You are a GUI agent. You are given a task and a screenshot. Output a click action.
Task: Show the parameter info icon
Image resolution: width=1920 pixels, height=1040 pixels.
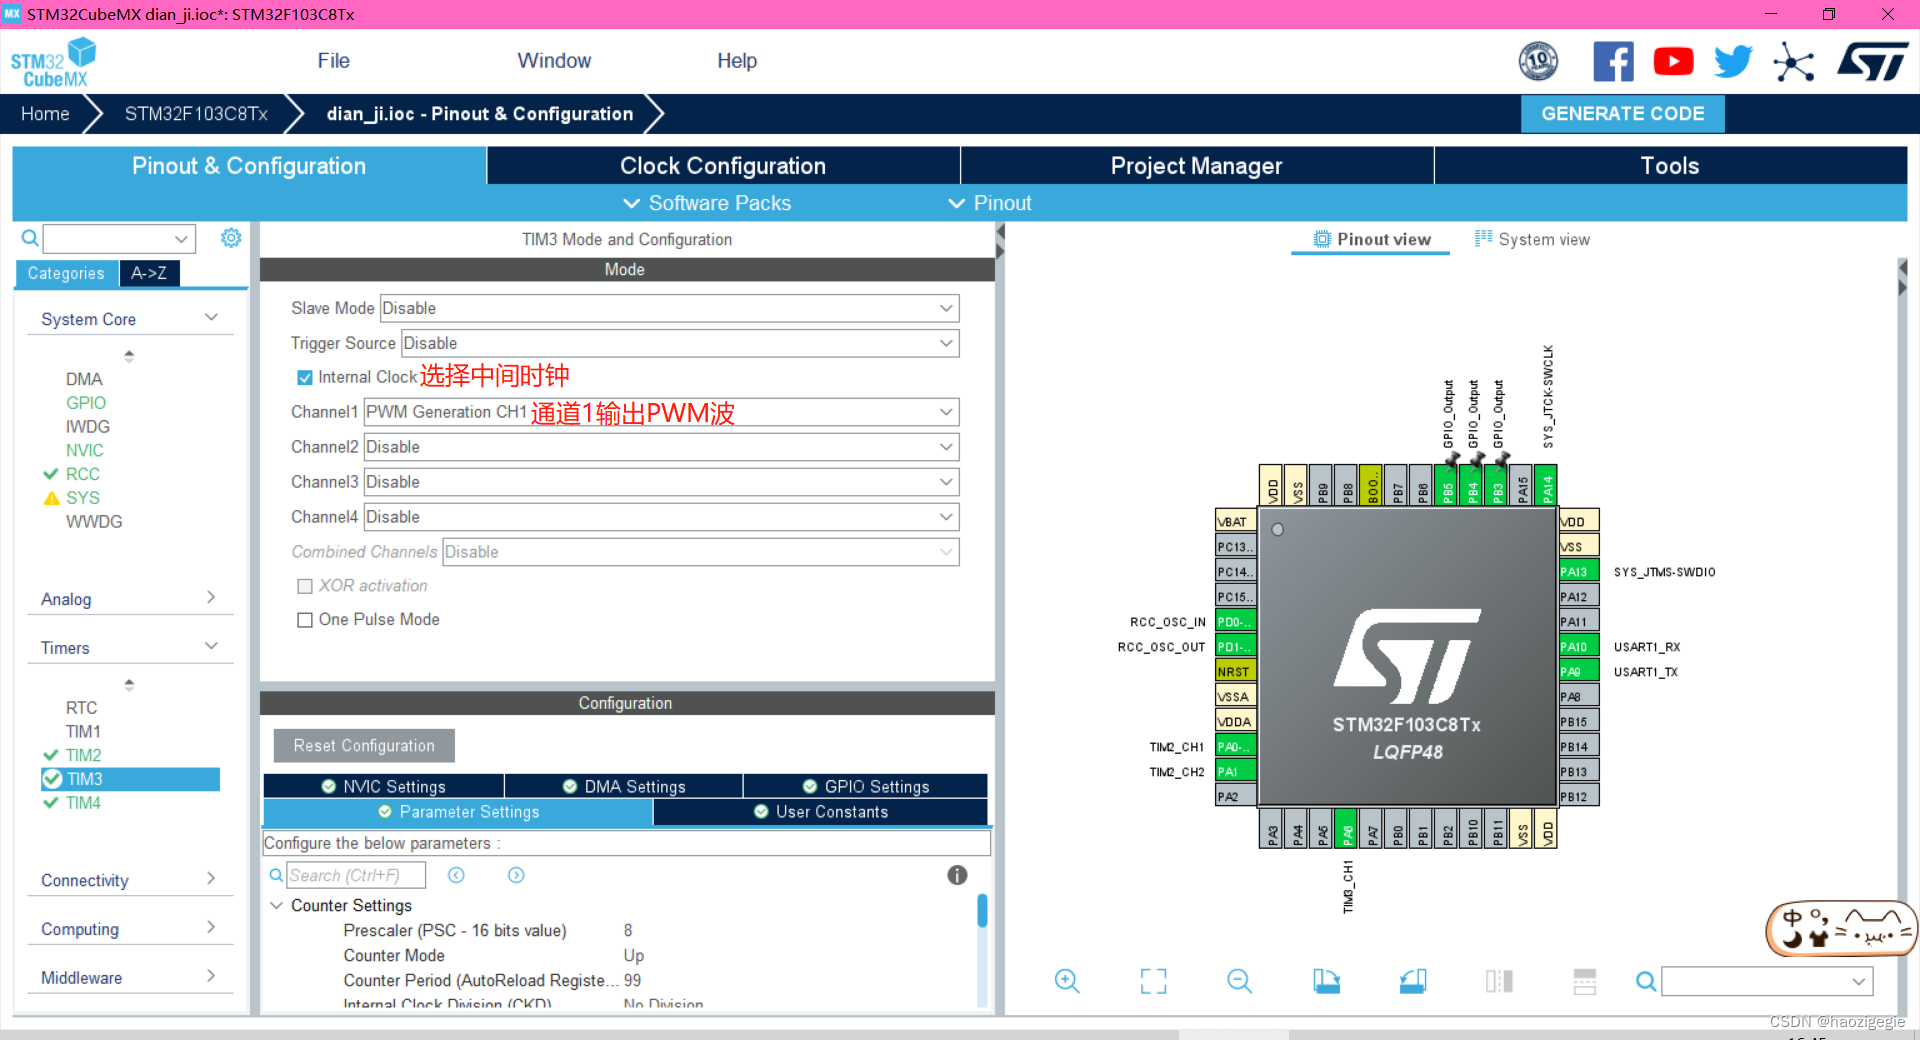click(957, 875)
